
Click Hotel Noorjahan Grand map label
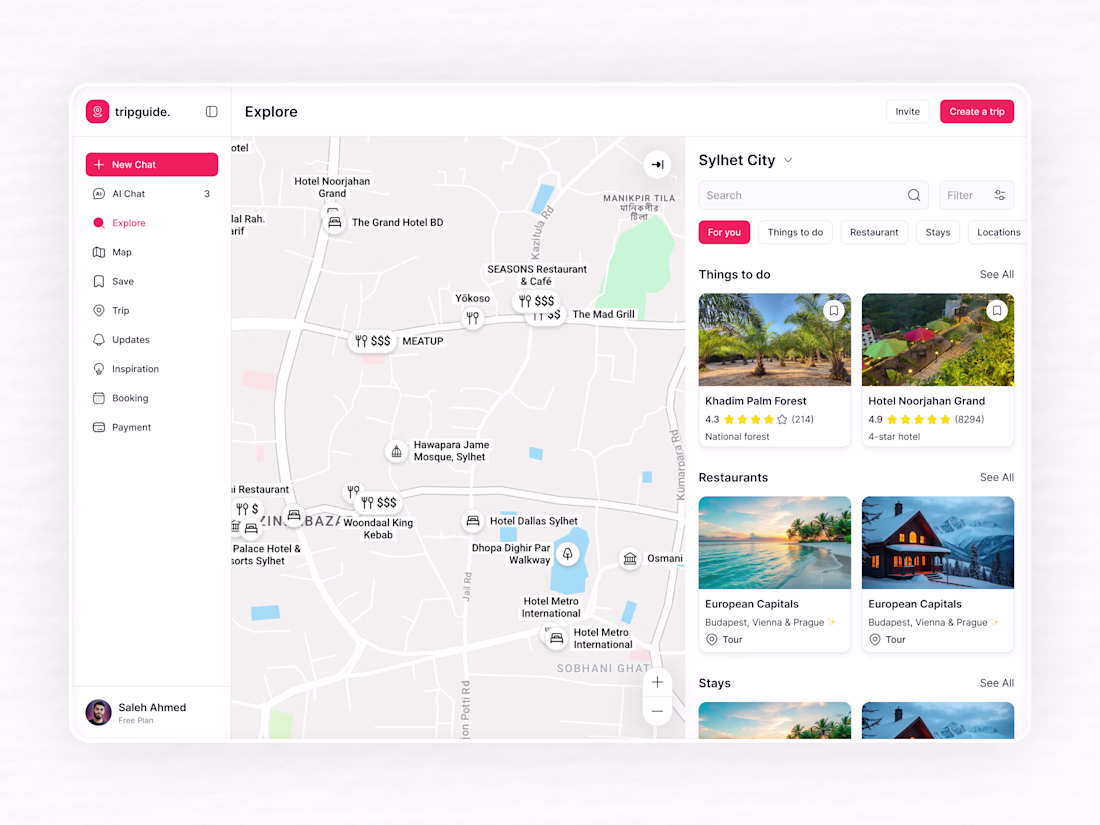click(332, 187)
